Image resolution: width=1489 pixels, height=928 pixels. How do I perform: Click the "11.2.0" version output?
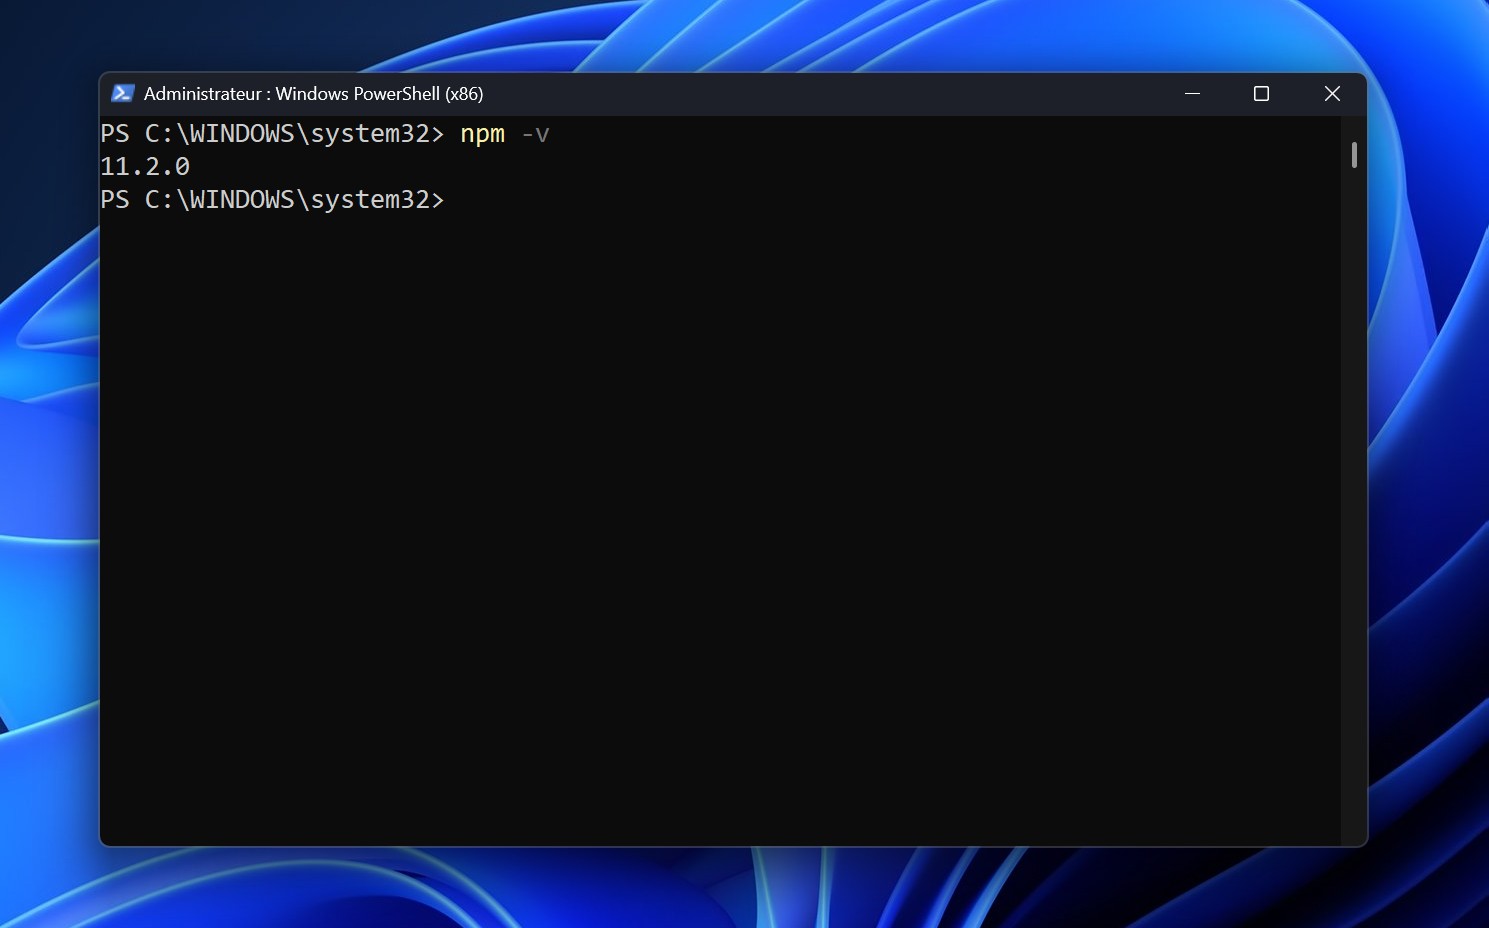point(145,167)
